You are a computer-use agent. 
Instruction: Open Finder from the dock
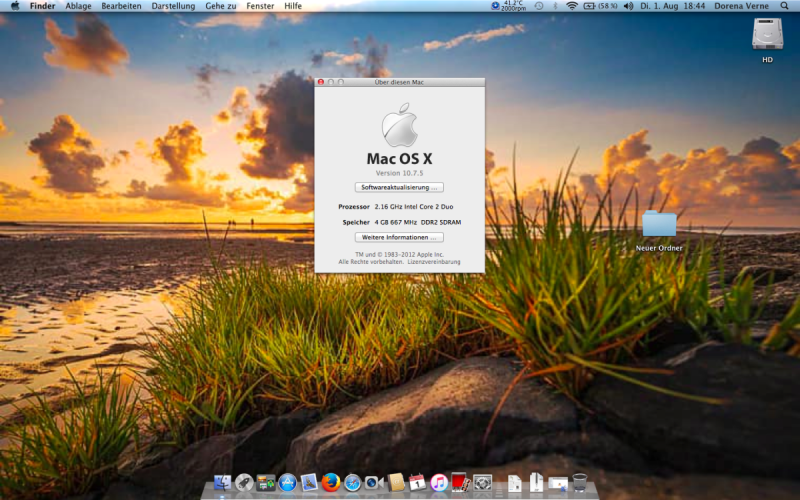pyautogui.click(x=221, y=482)
